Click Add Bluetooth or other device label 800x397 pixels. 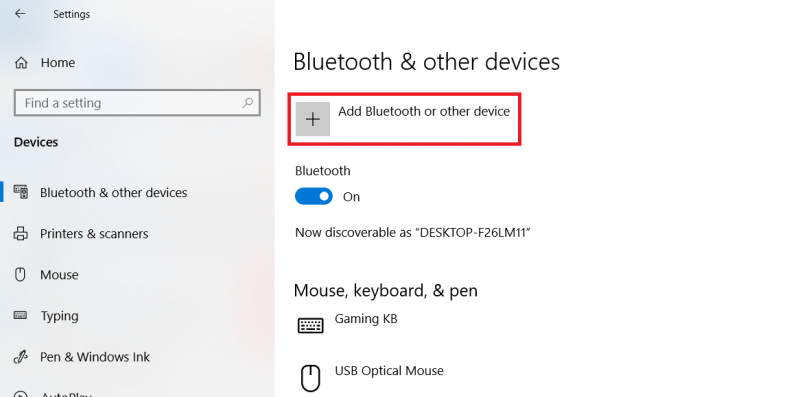coord(424,111)
